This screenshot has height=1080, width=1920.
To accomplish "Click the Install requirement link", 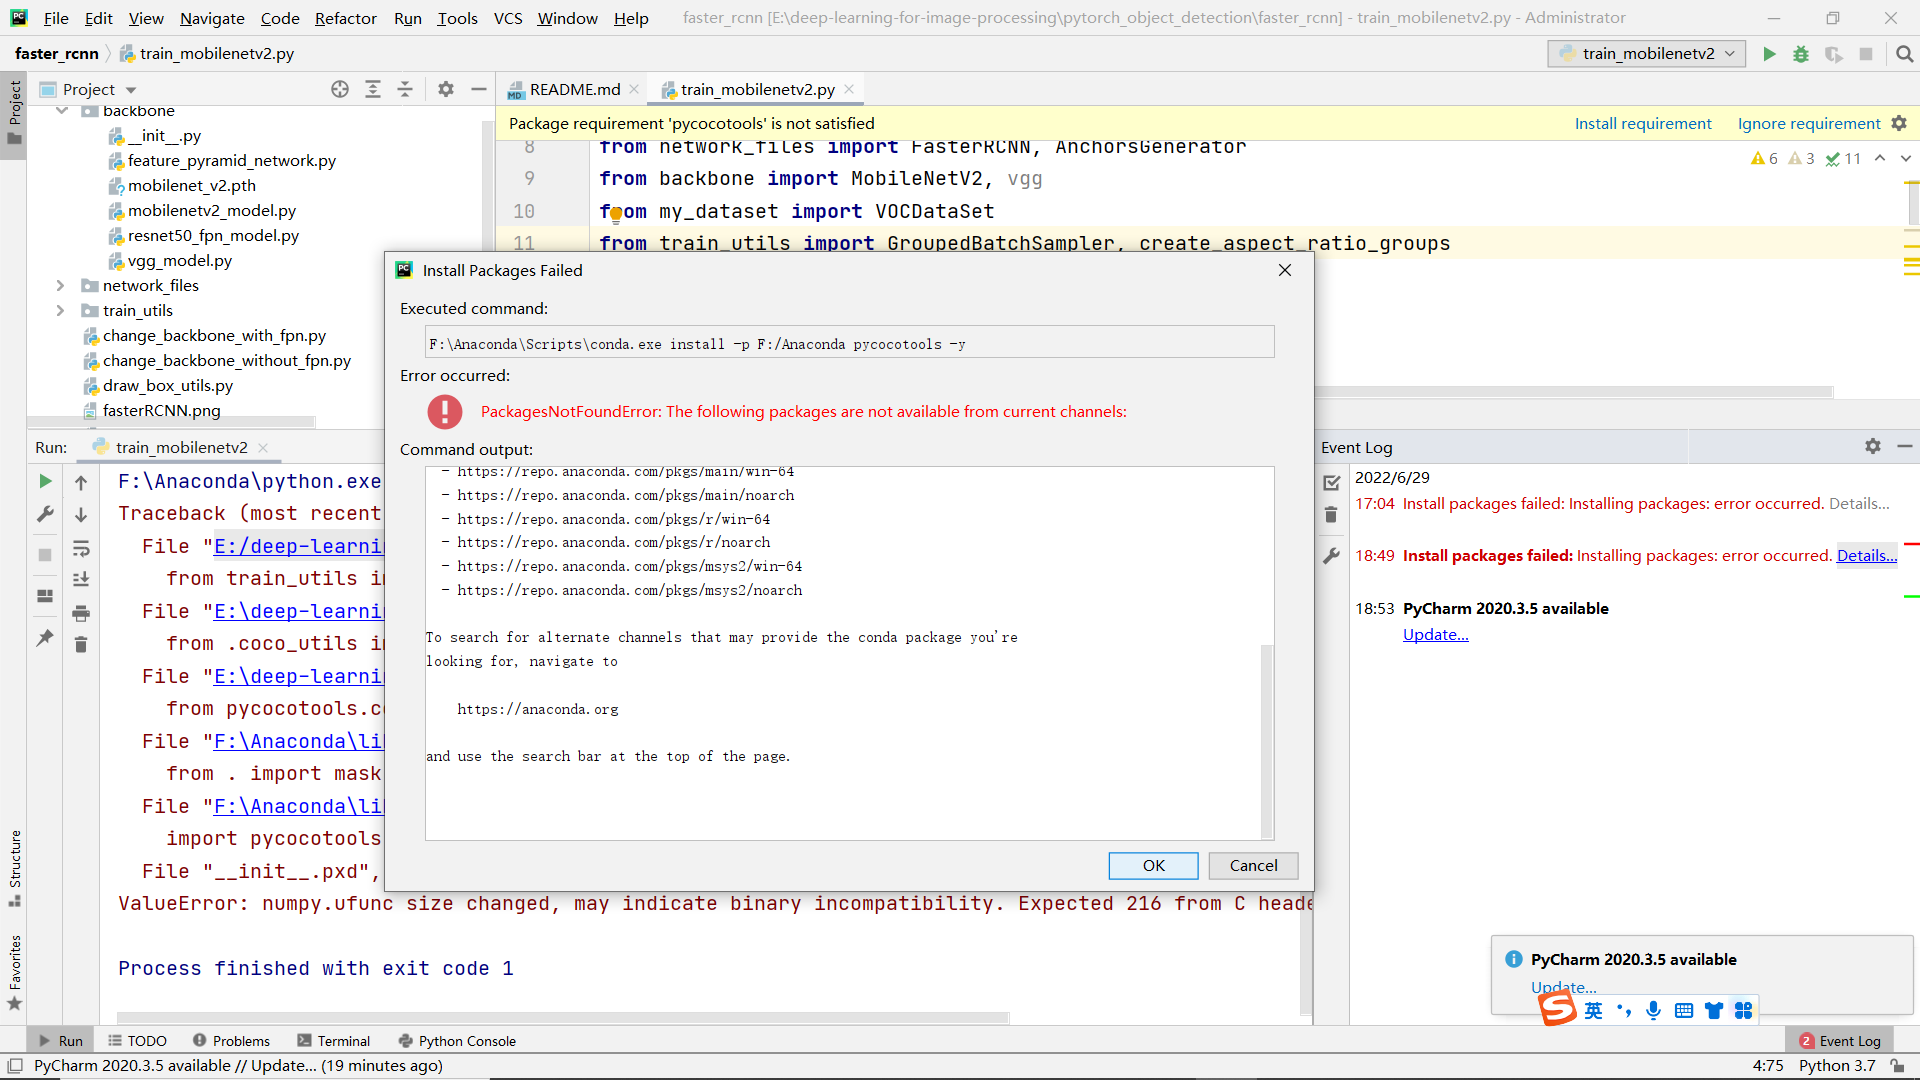I will [1643, 123].
